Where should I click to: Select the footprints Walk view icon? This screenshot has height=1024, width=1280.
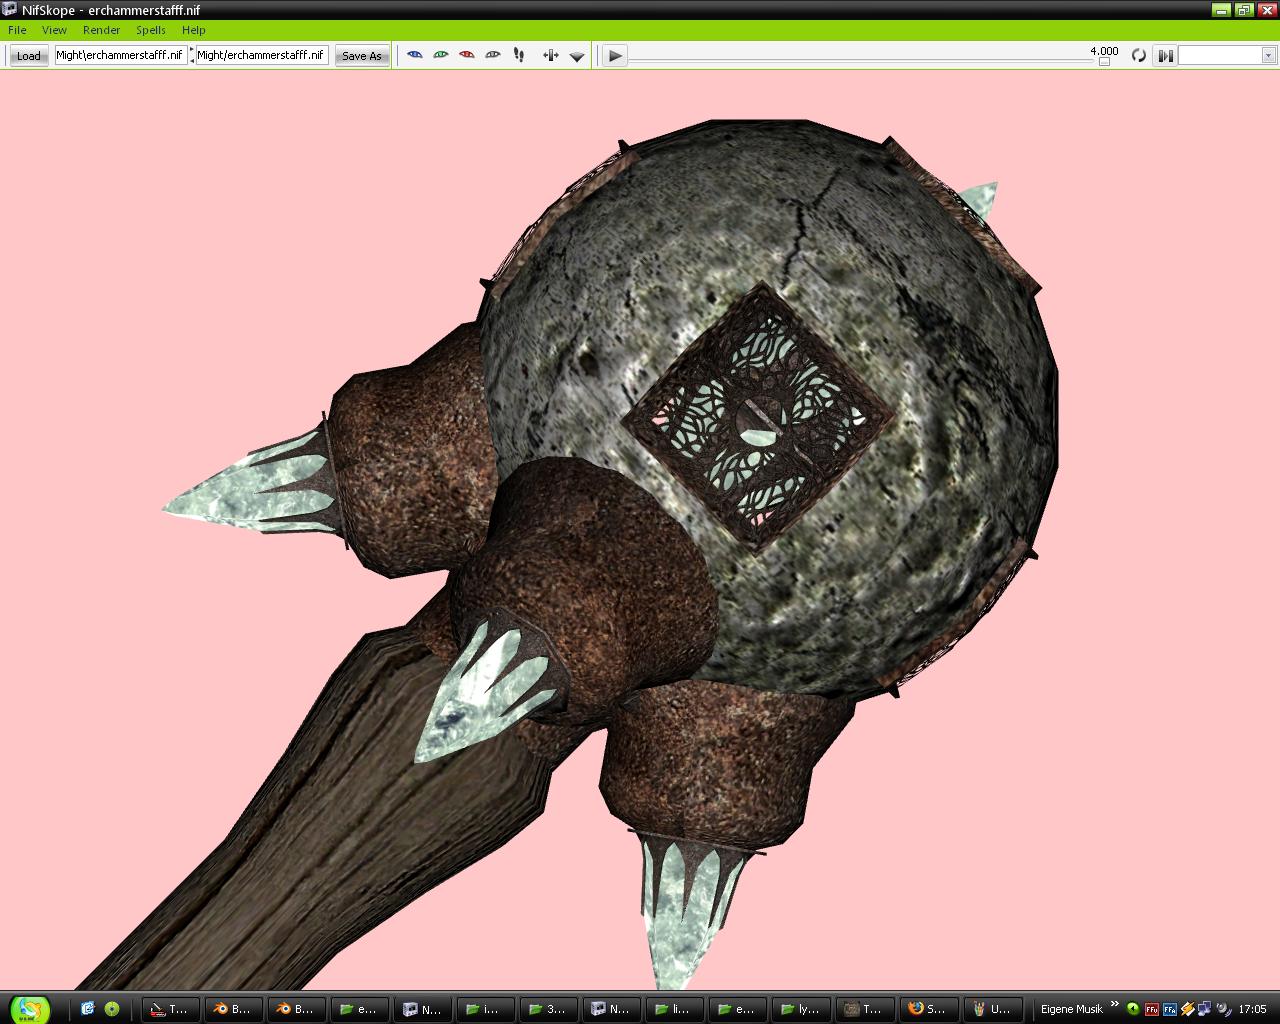(x=519, y=55)
